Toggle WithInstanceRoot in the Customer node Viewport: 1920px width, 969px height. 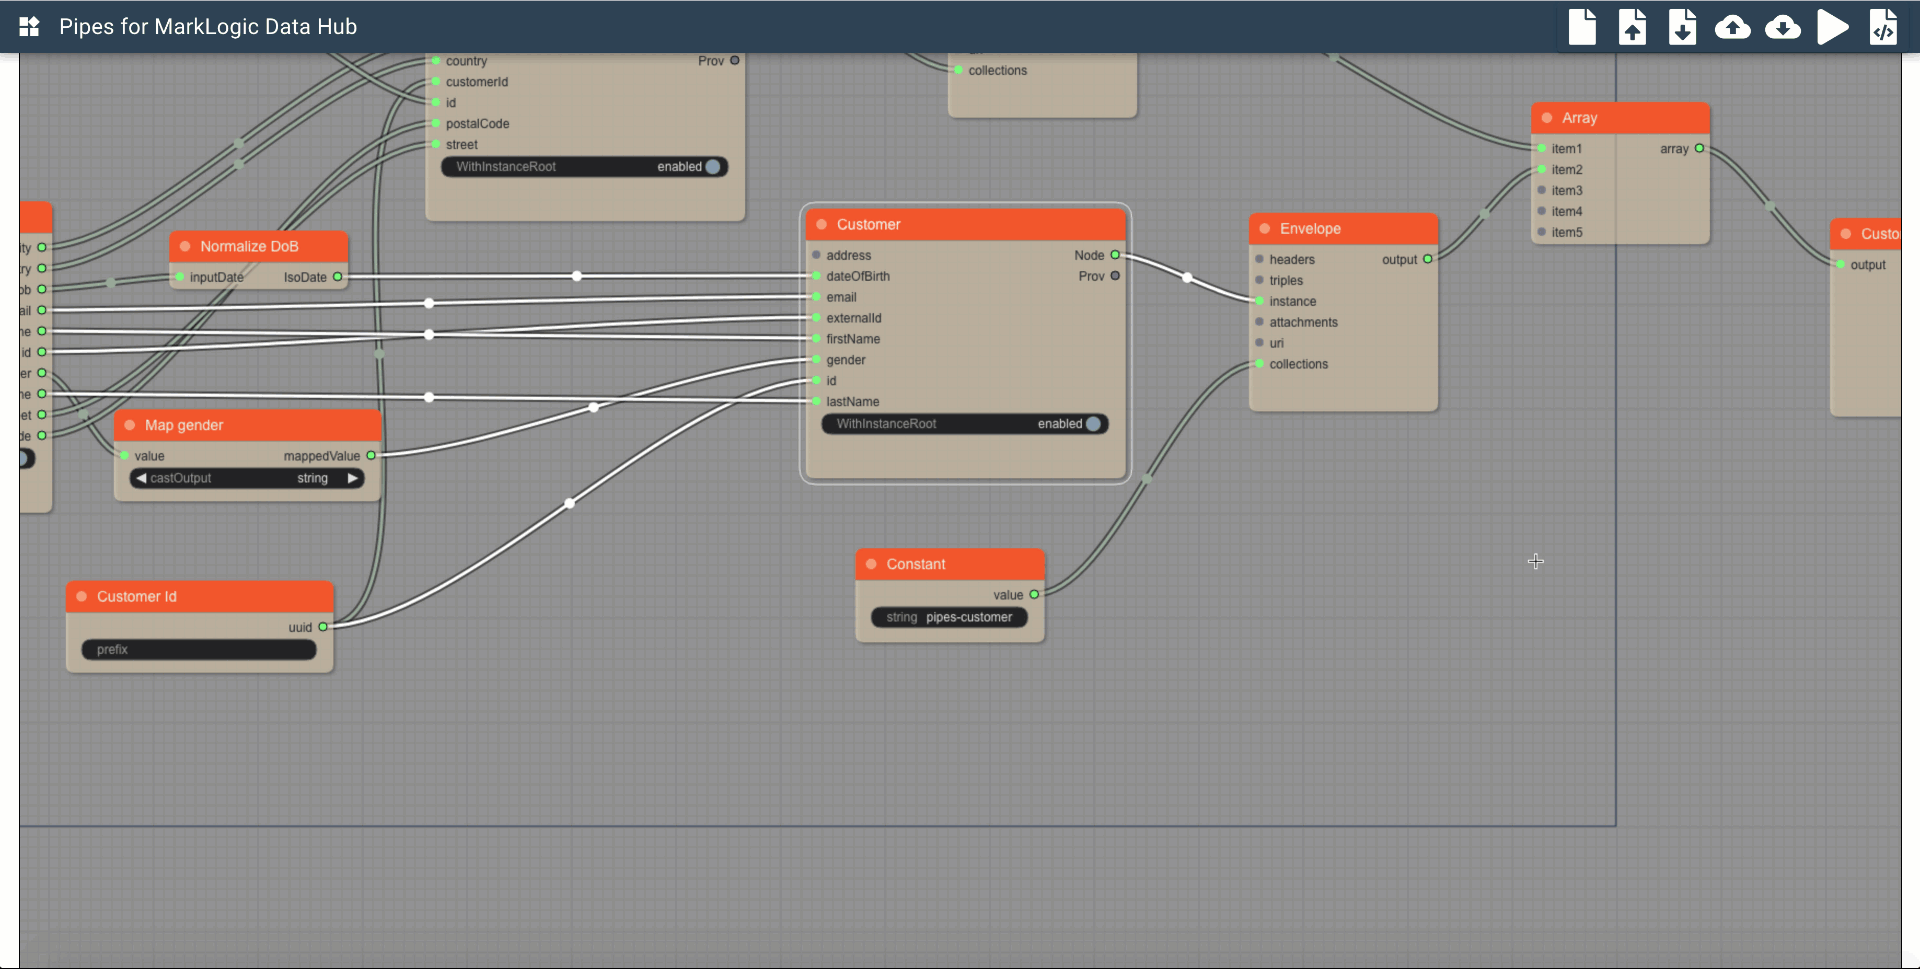point(1093,424)
